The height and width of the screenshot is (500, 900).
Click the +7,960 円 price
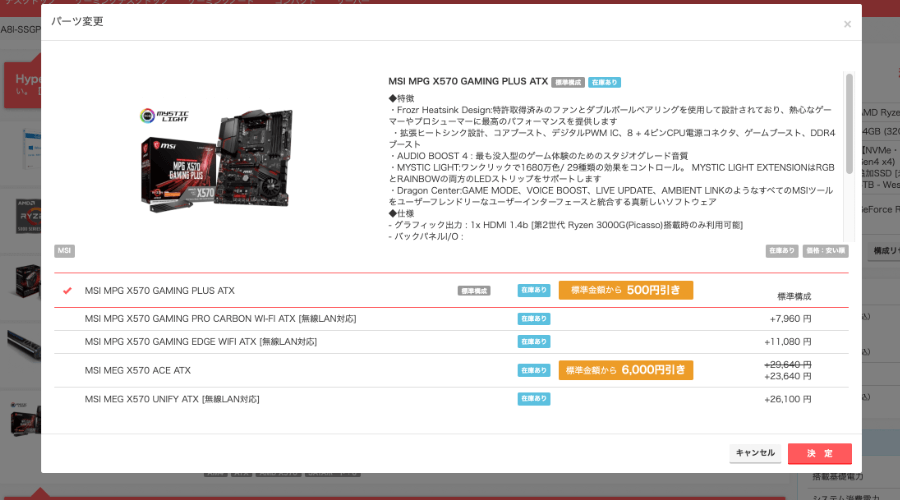point(790,319)
